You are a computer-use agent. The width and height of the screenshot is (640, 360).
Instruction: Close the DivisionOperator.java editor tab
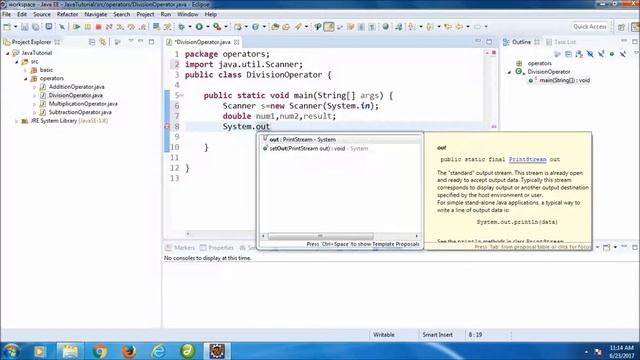[236, 42]
